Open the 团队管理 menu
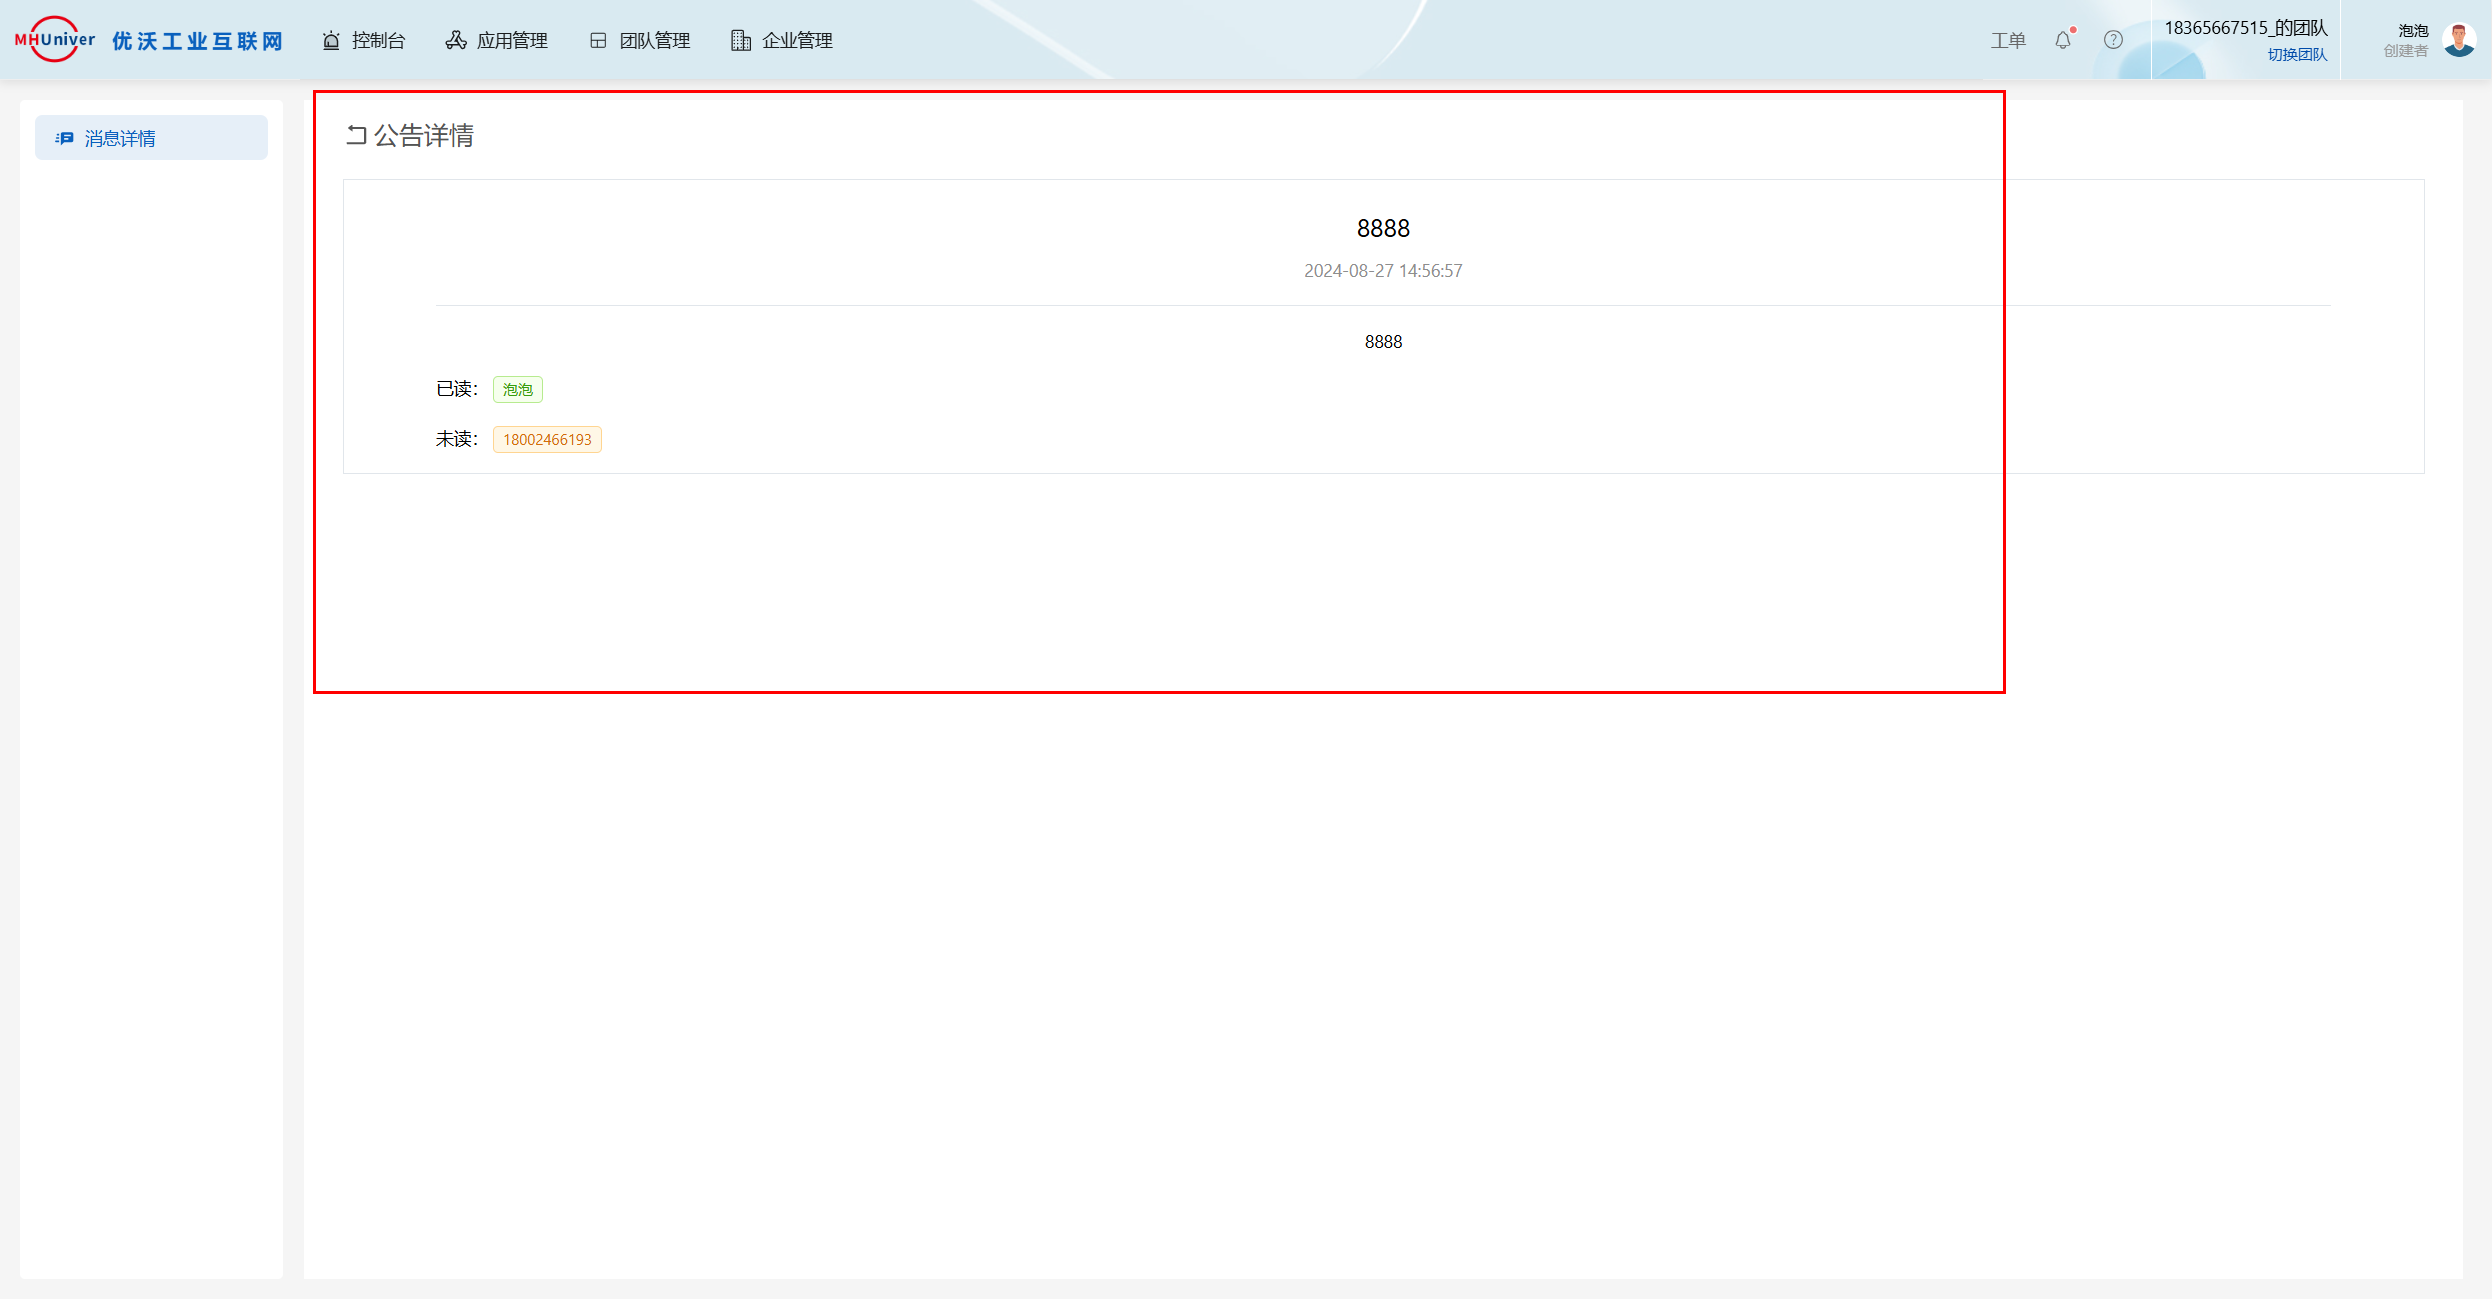This screenshot has height=1299, width=2492. point(640,40)
